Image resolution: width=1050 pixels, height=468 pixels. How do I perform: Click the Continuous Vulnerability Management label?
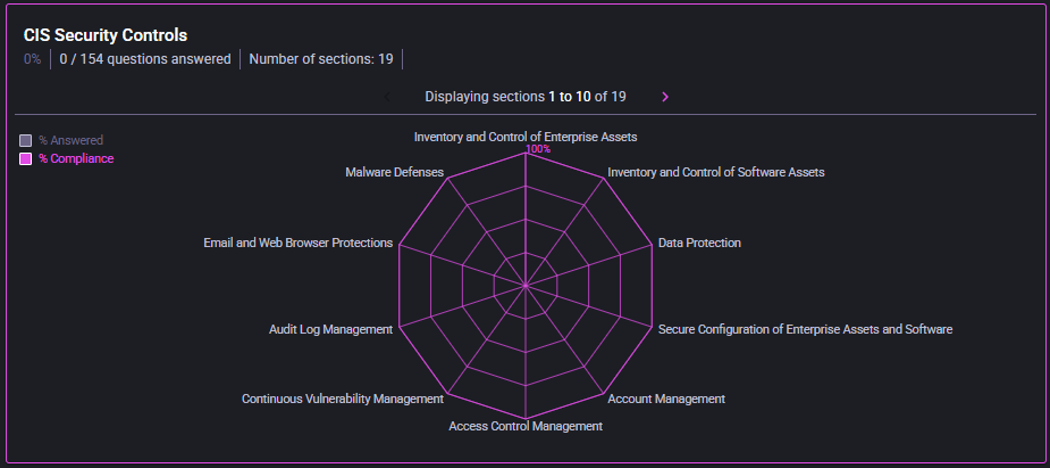(x=343, y=399)
